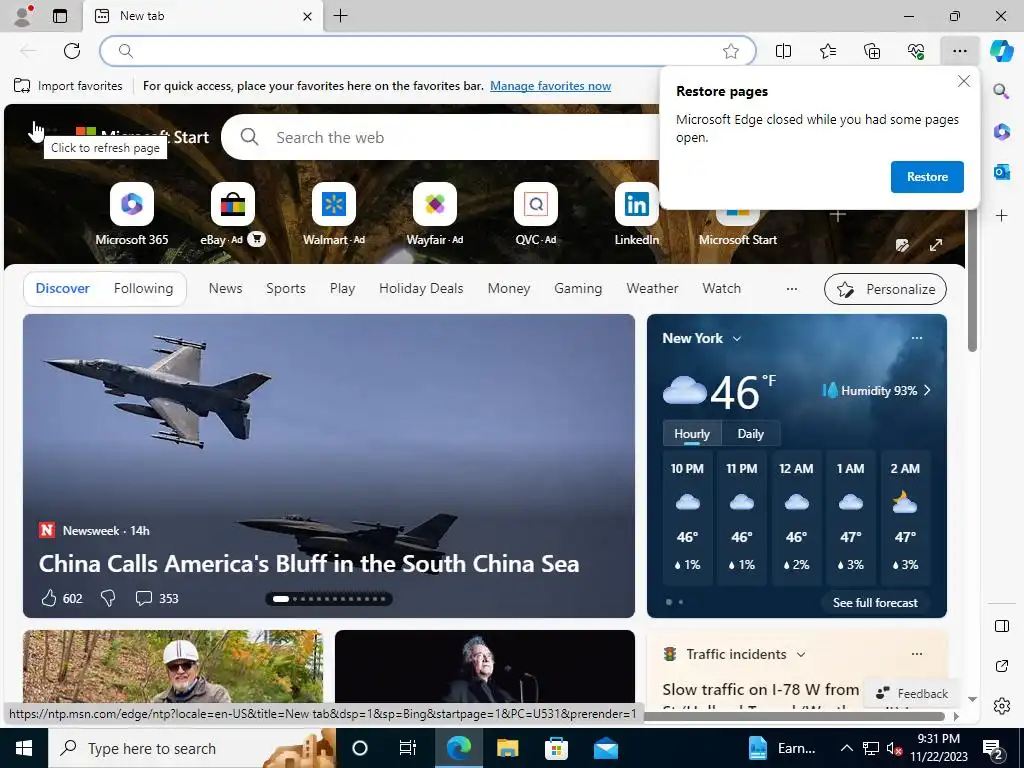This screenshot has height=768, width=1024.
Task: Close the Restore pages popup
Action: pos(963,82)
